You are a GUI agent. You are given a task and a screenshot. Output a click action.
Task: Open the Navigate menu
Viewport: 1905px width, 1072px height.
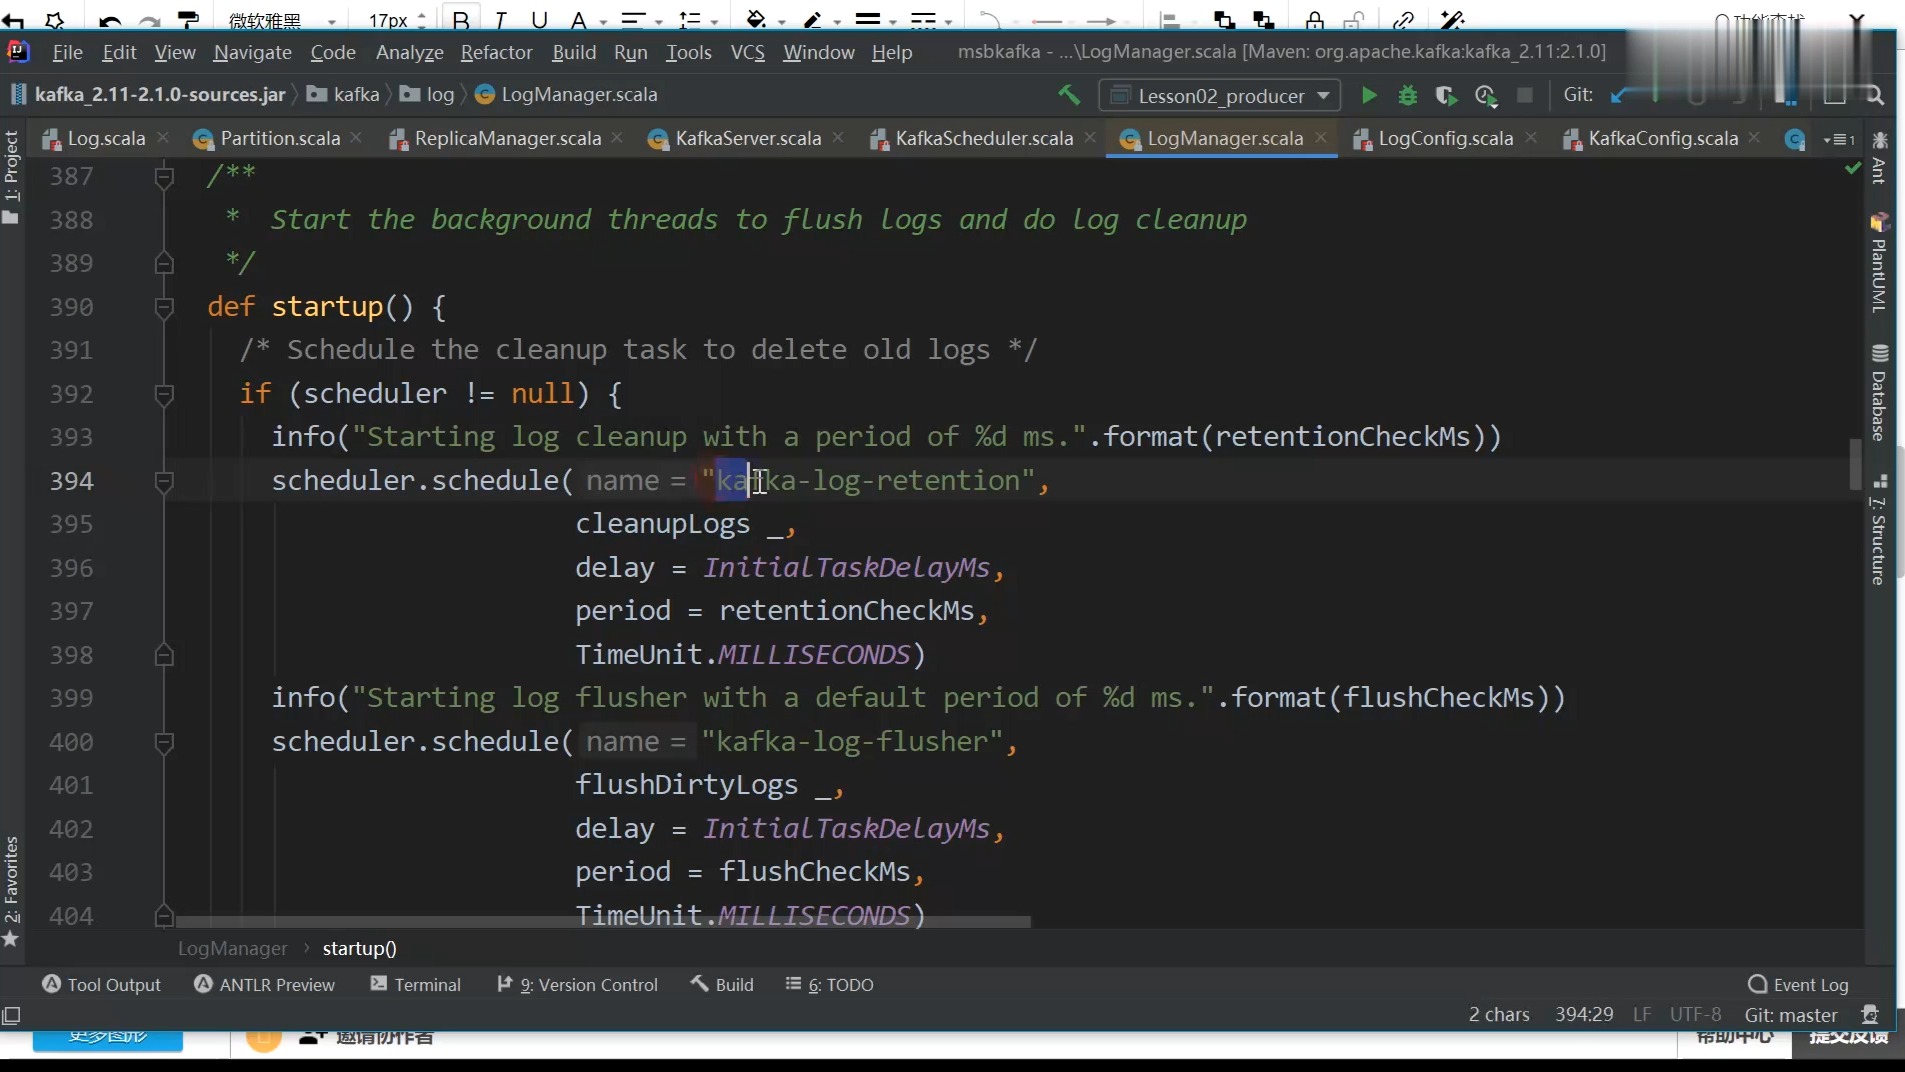252,52
